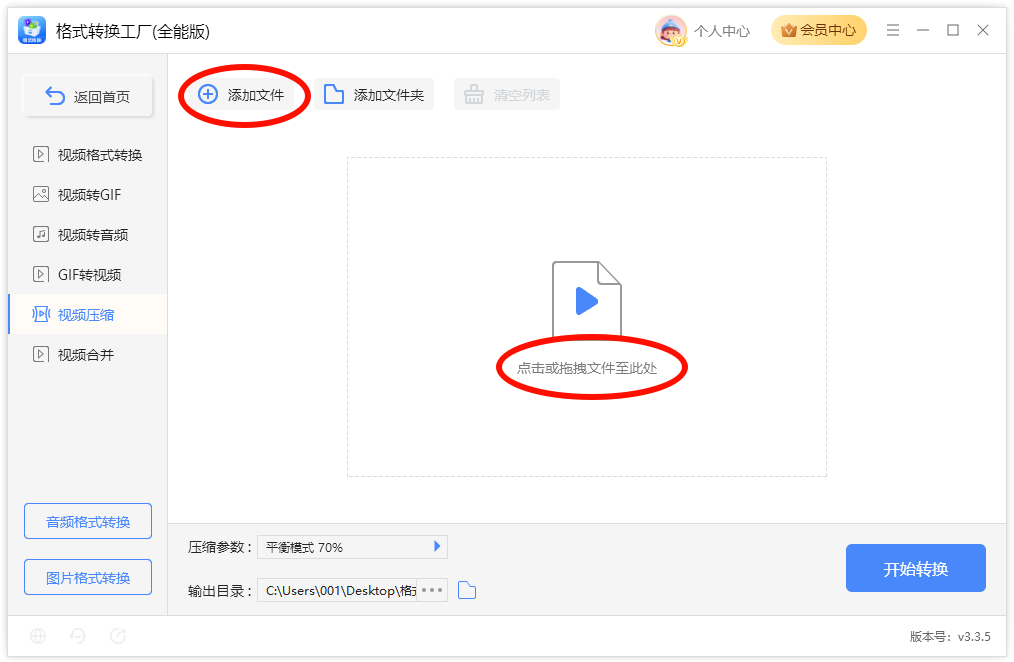Click 返回首页 back to home button
This screenshot has width=1014, height=662.
(88, 96)
